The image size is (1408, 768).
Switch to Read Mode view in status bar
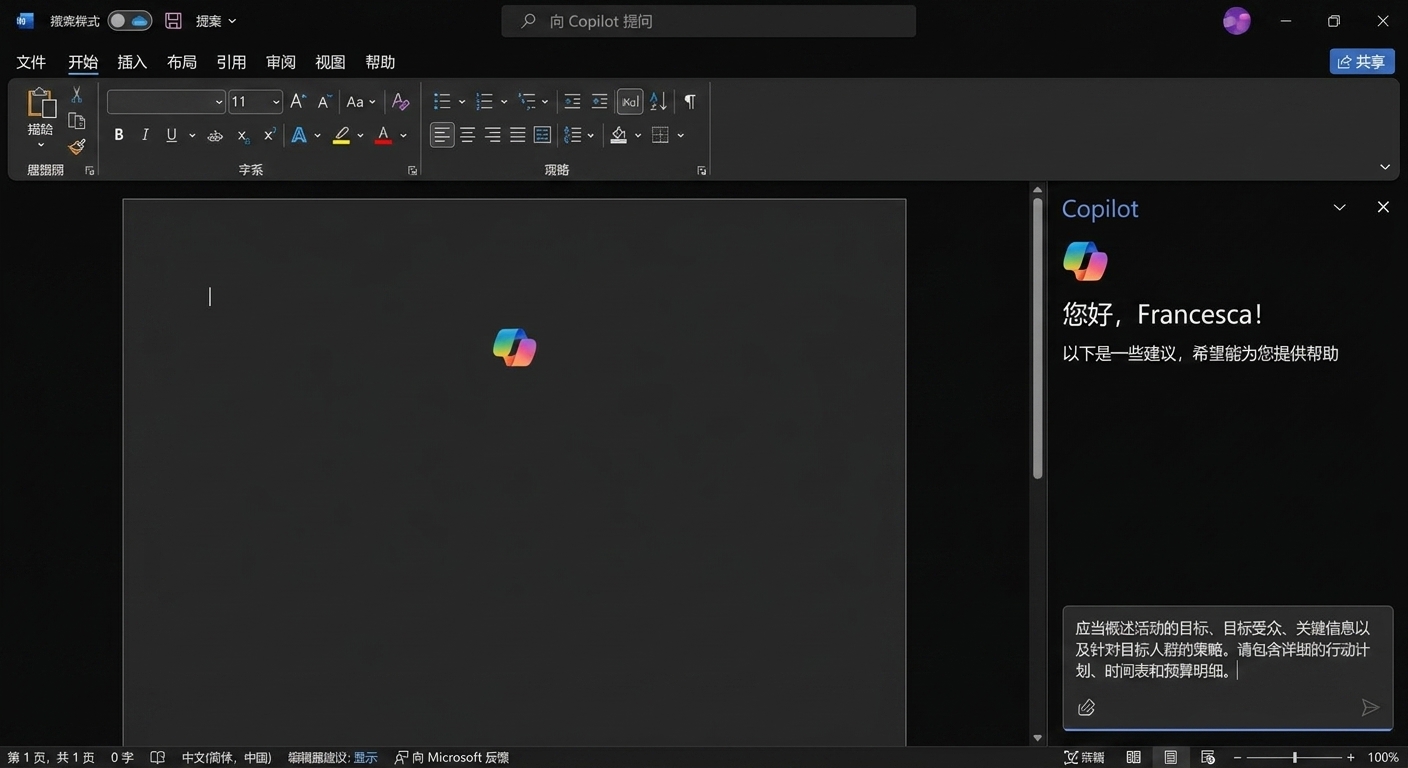pyautogui.click(x=1133, y=758)
